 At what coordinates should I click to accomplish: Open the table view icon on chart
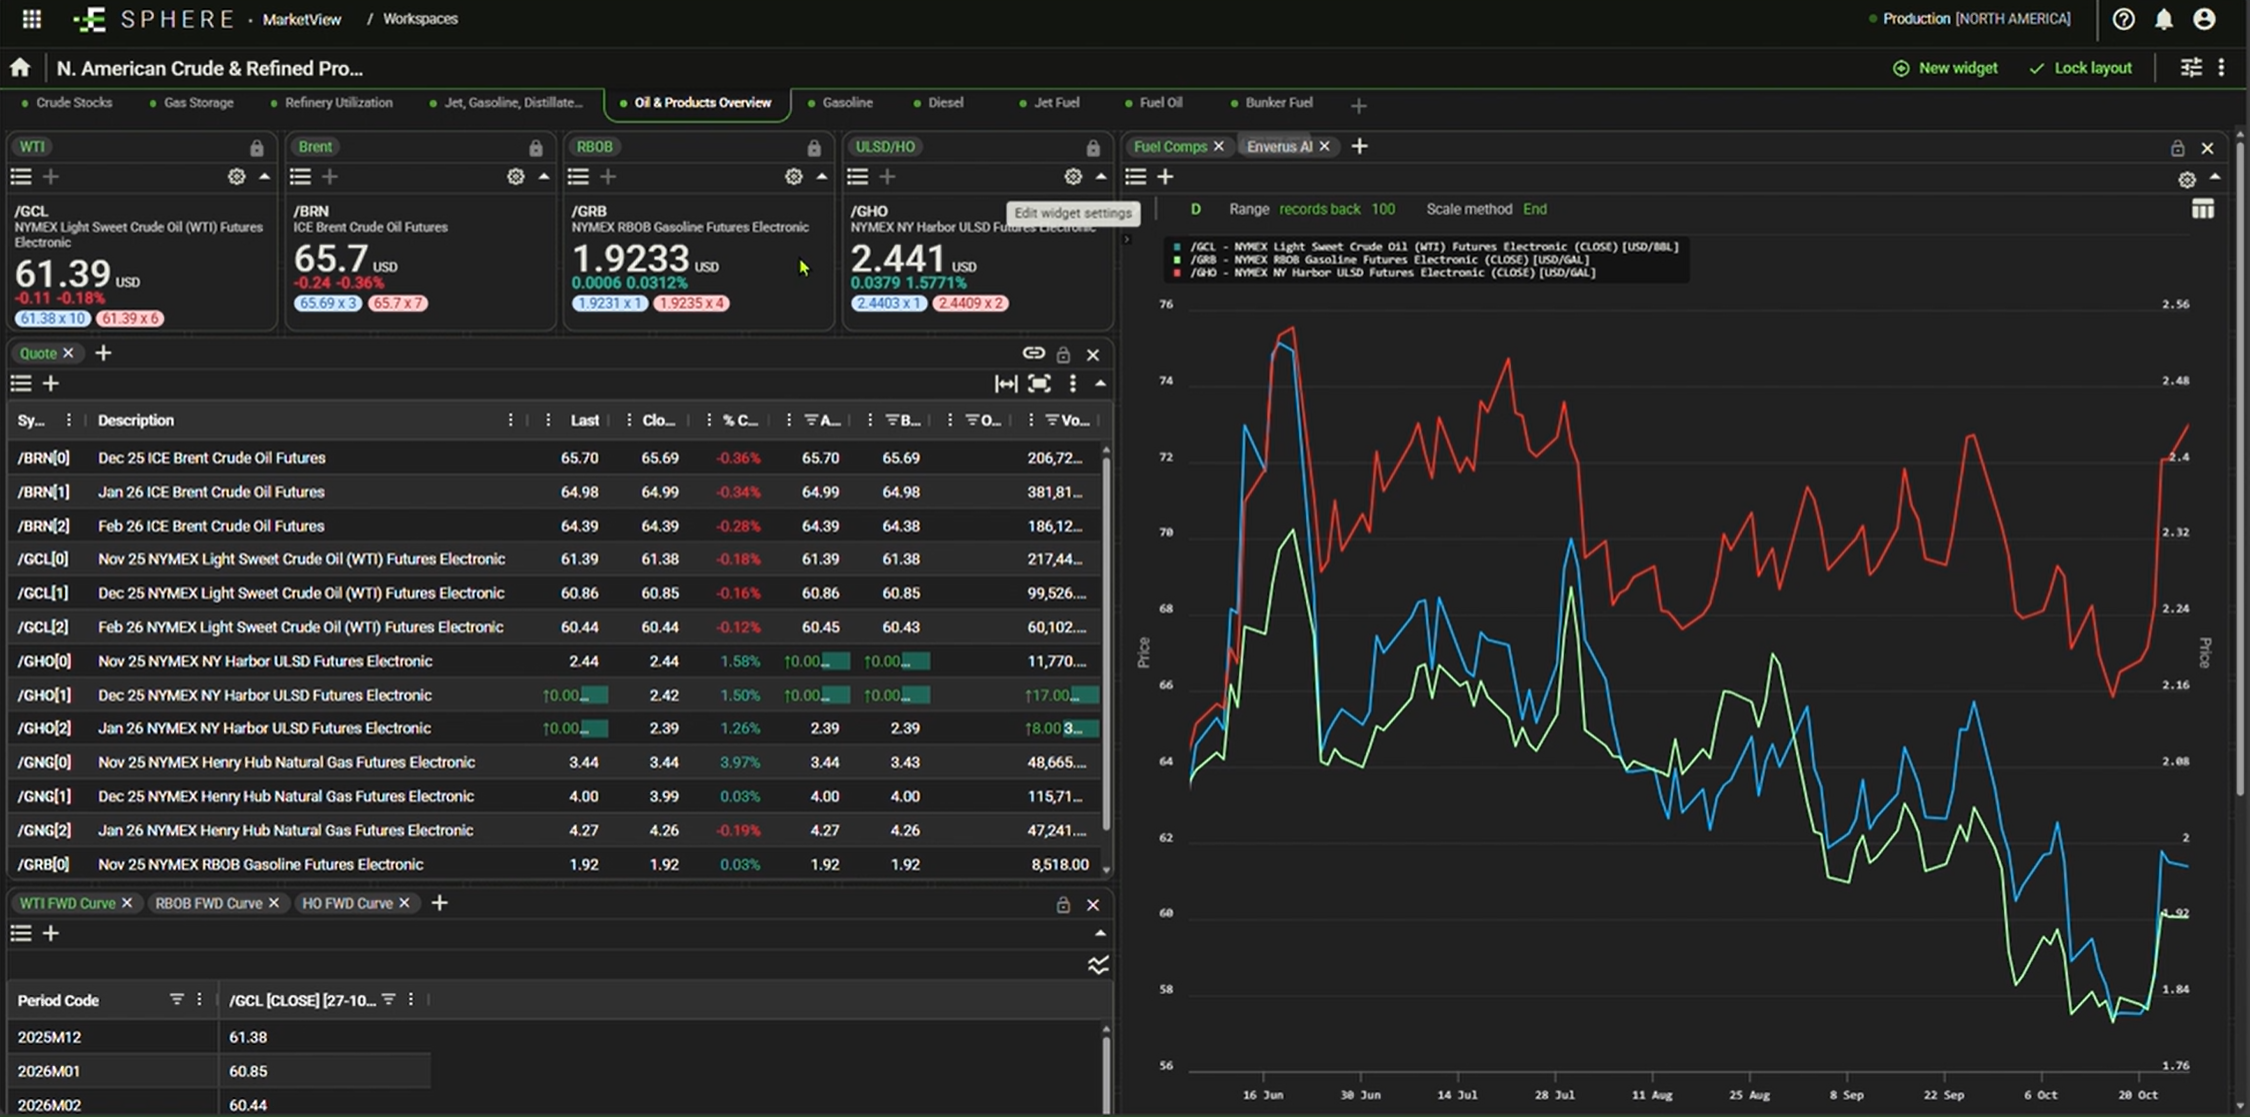pyautogui.click(x=2202, y=209)
